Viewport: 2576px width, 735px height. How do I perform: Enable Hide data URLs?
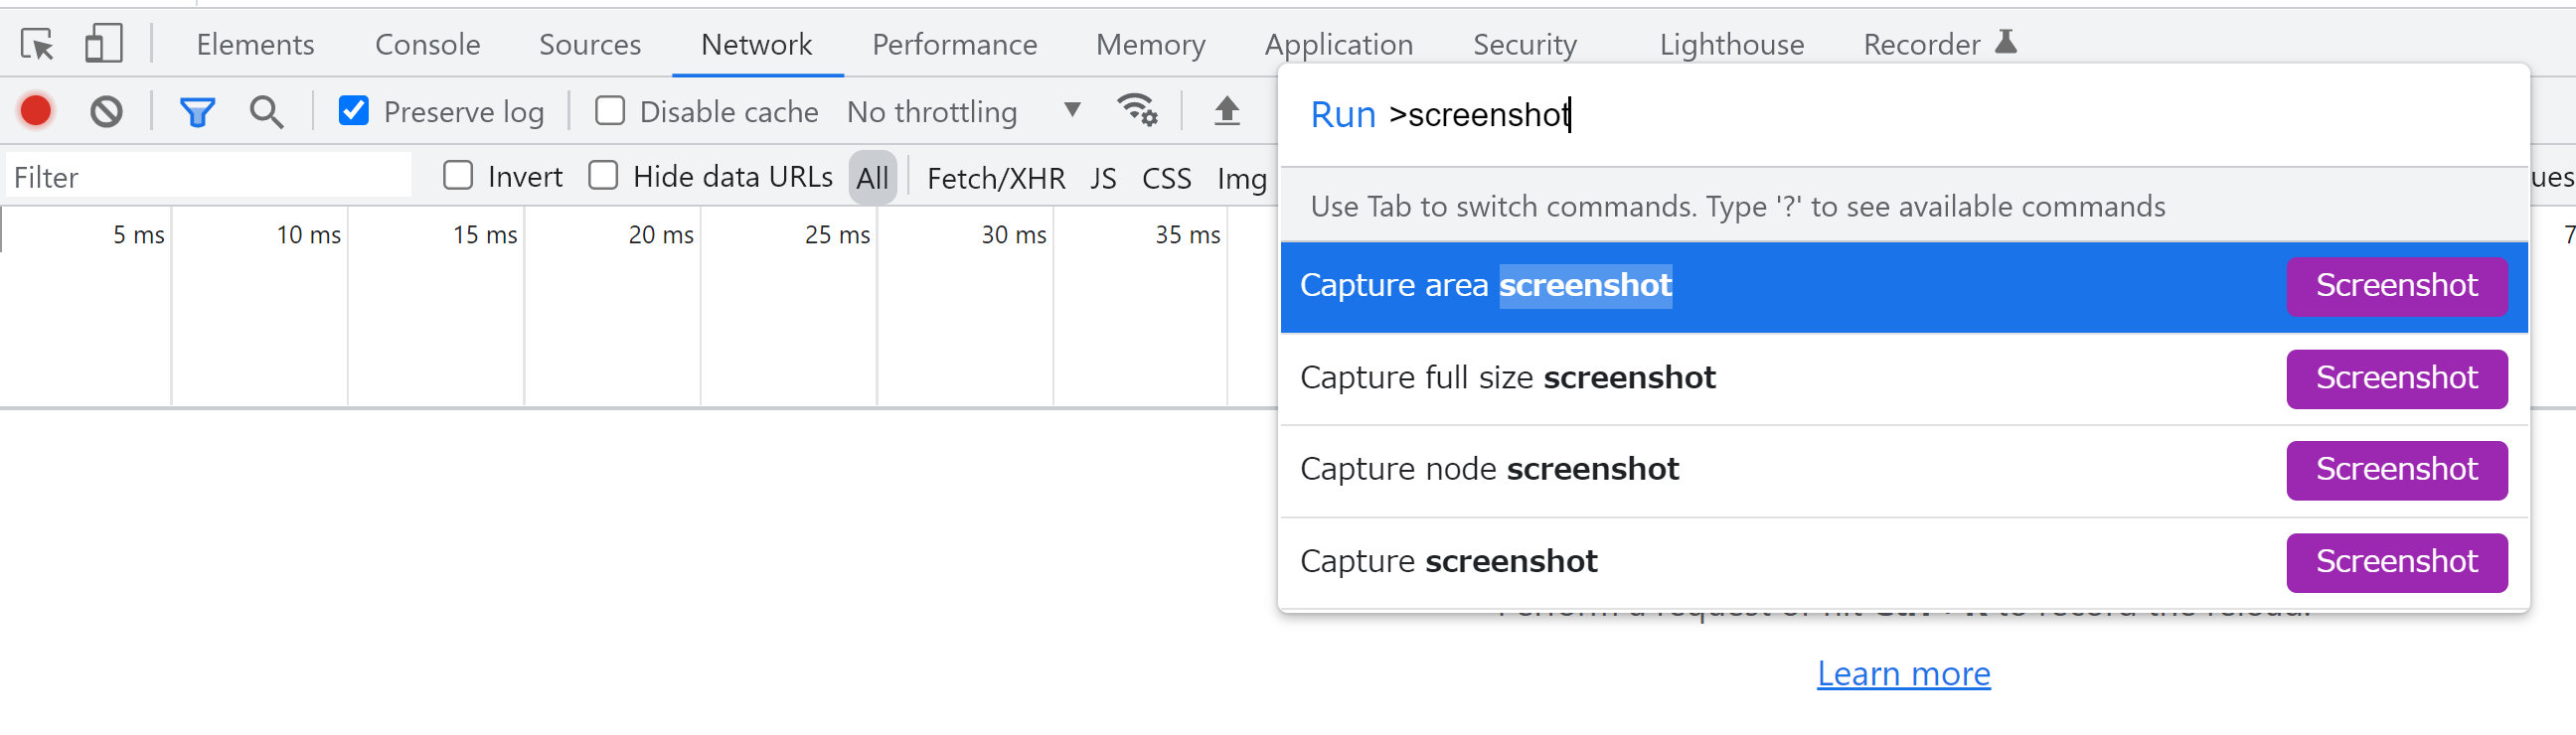click(x=604, y=176)
